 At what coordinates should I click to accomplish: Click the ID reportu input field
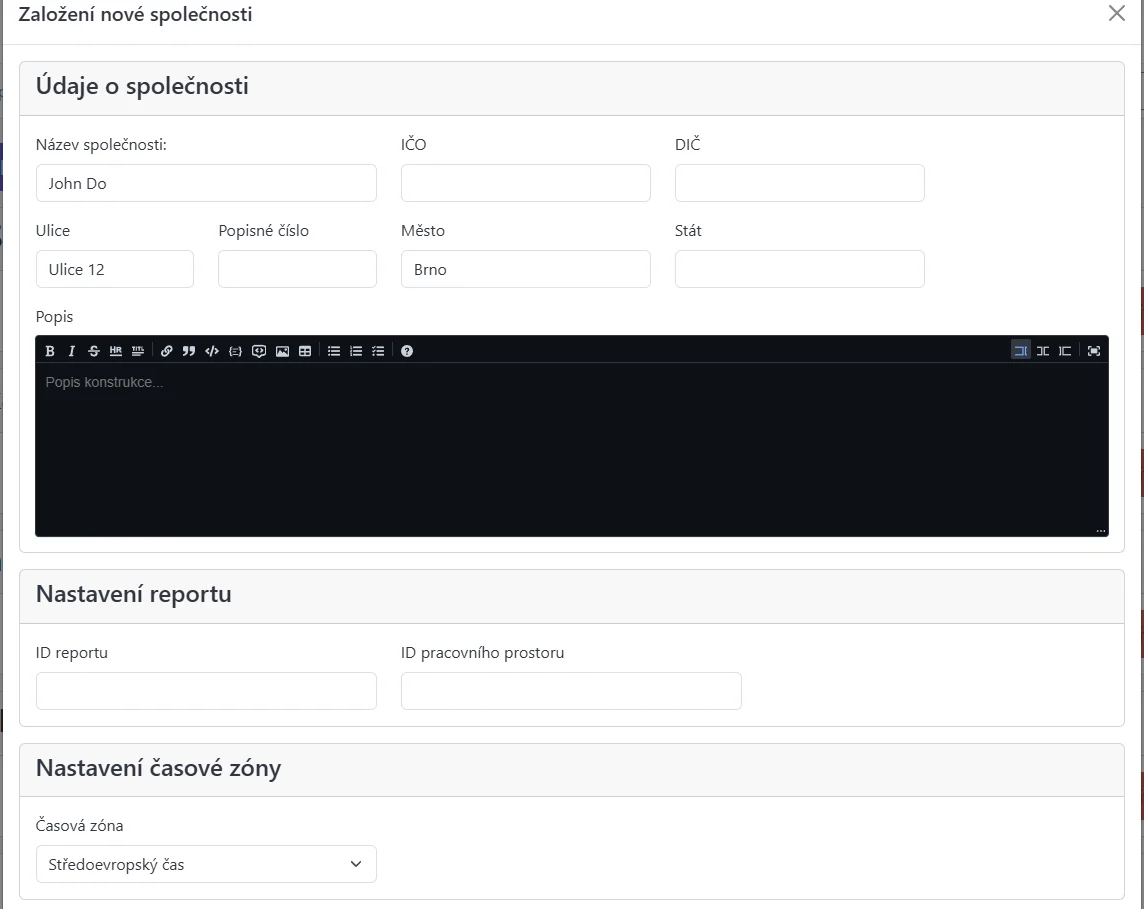[206, 691]
